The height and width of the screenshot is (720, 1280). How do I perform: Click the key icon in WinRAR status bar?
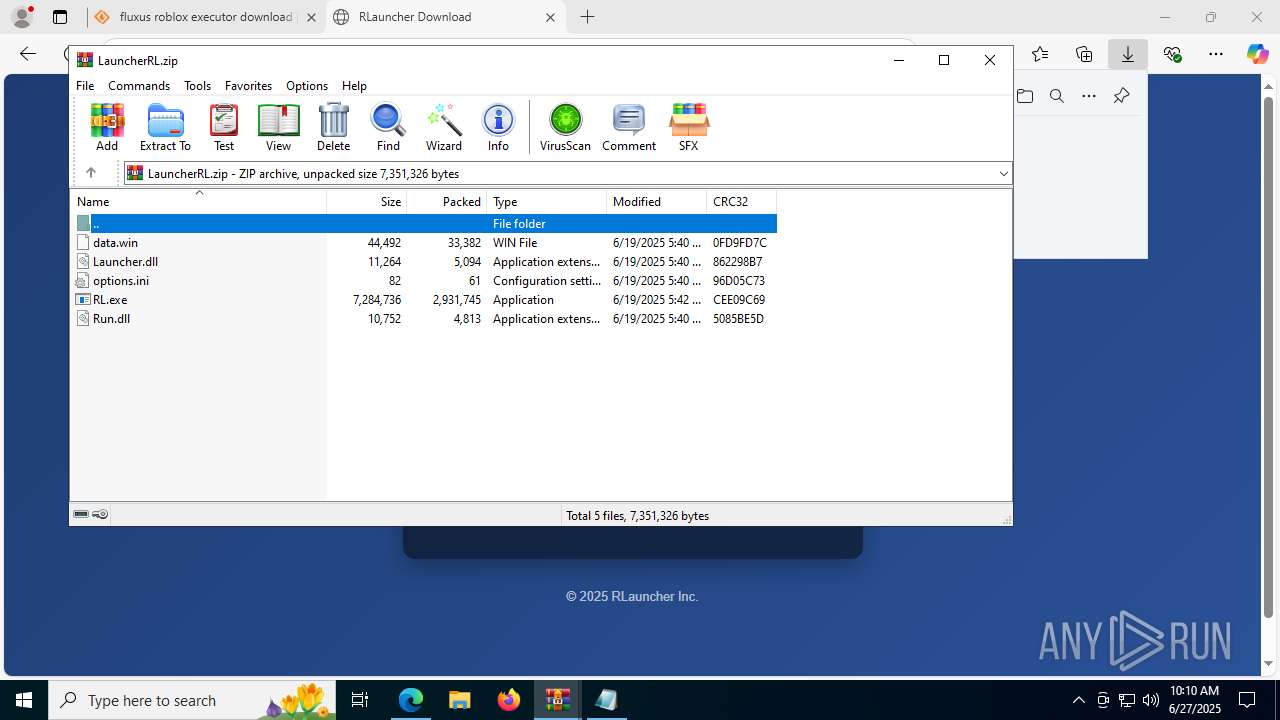coord(100,515)
